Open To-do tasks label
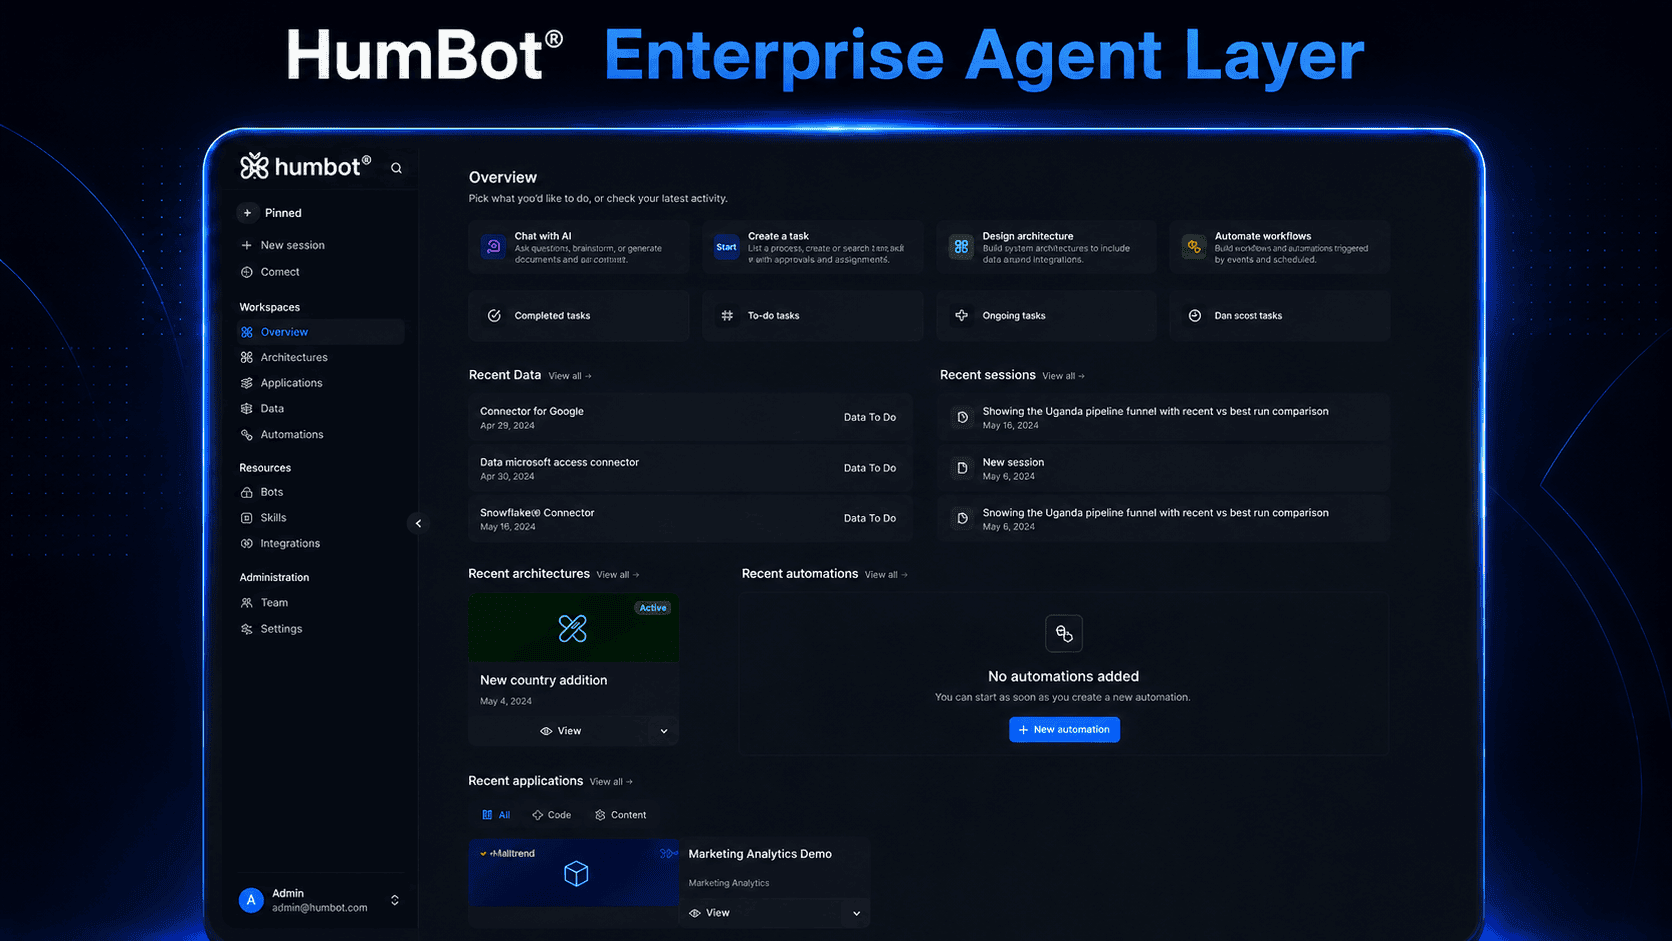 tap(773, 316)
